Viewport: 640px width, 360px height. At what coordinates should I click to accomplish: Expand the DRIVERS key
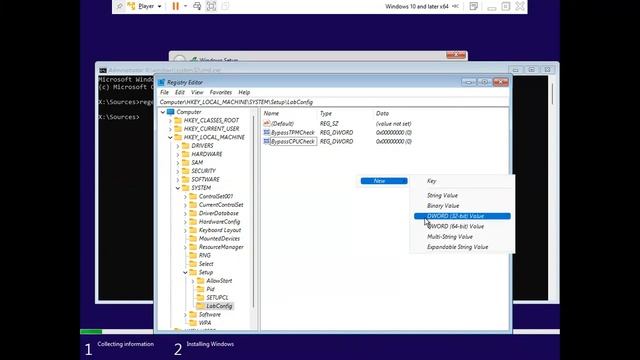(x=178, y=146)
